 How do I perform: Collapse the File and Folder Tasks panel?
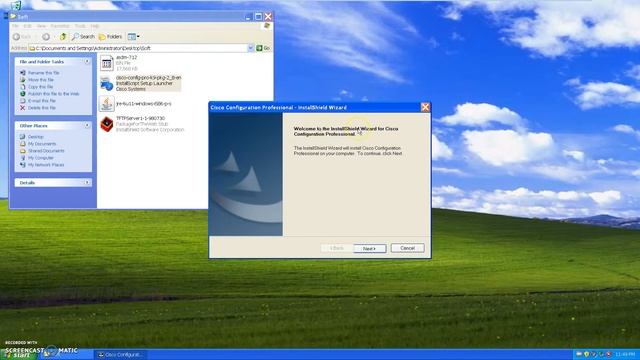[x=87, y=62]
